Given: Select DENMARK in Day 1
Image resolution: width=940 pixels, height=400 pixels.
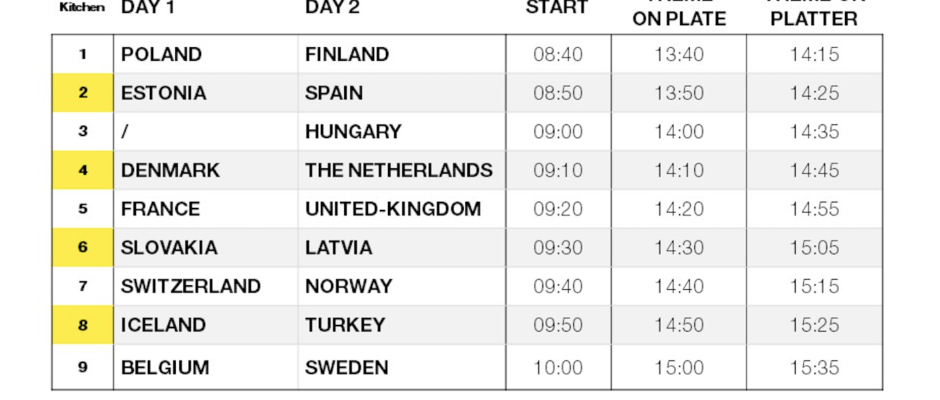Looking at the screenshot, I should click(170, 170).
